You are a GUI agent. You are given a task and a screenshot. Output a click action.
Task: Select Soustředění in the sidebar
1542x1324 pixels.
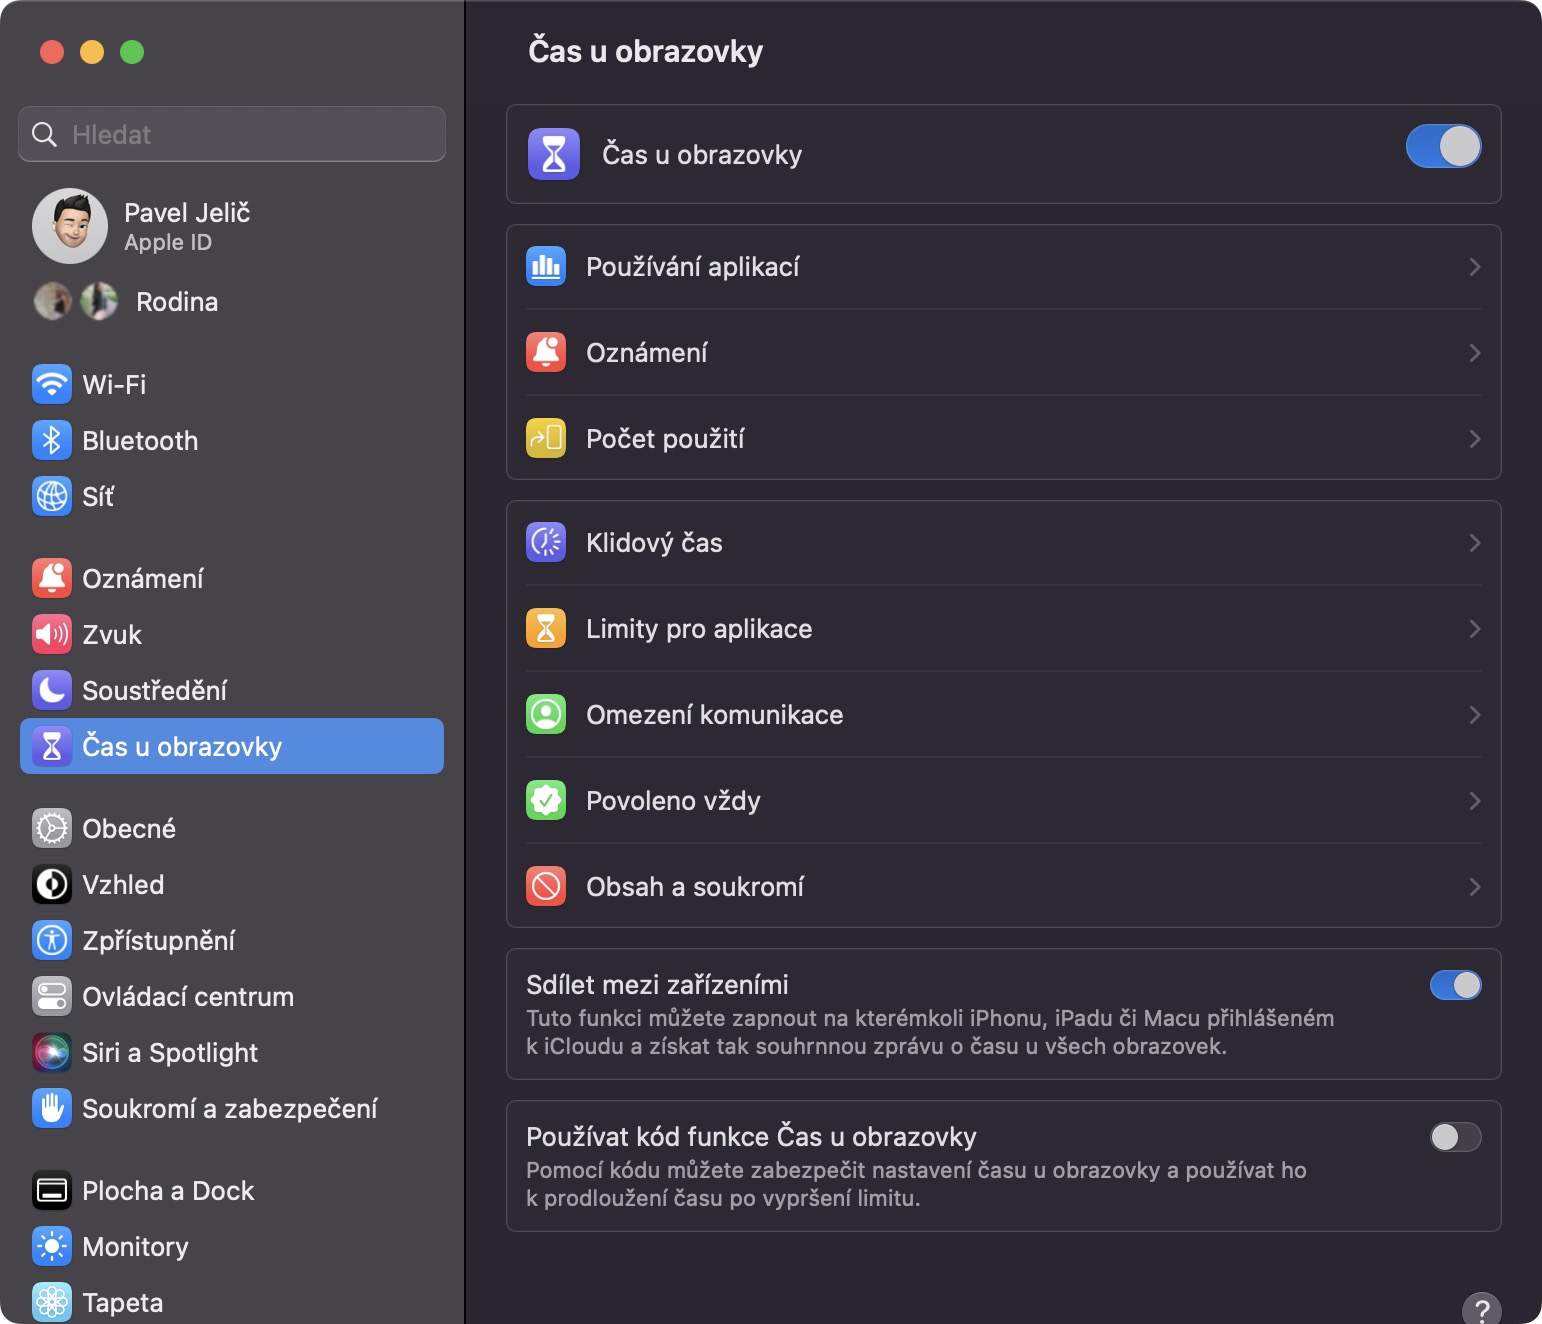(154, 690)
